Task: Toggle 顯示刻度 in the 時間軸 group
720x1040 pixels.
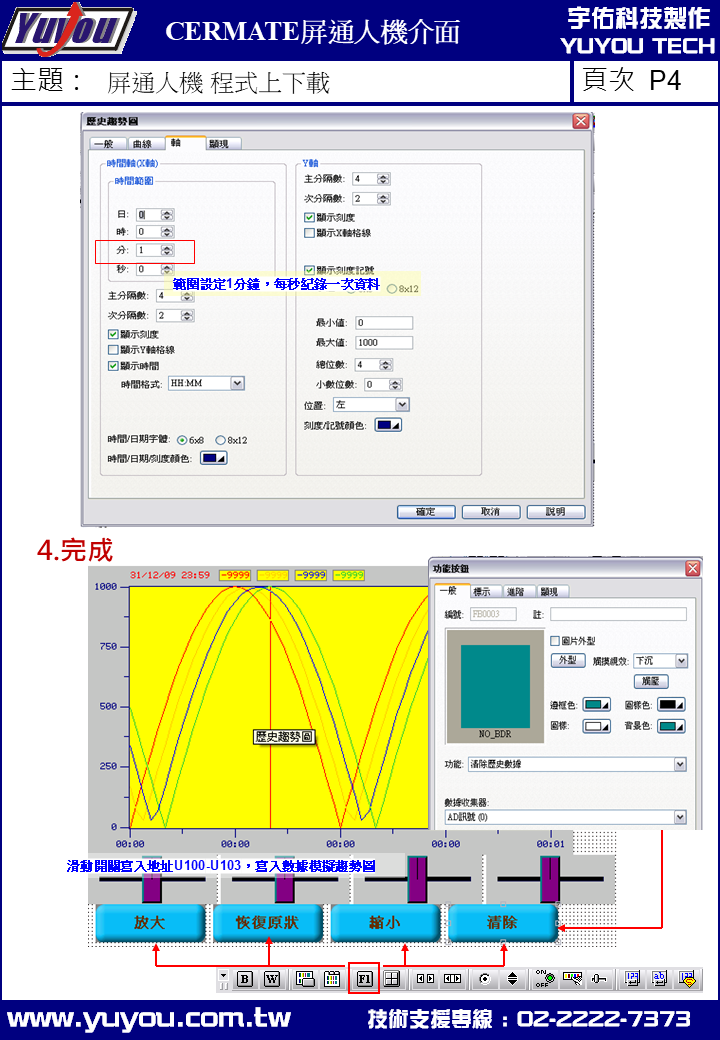Action: [x=113, y=334]
